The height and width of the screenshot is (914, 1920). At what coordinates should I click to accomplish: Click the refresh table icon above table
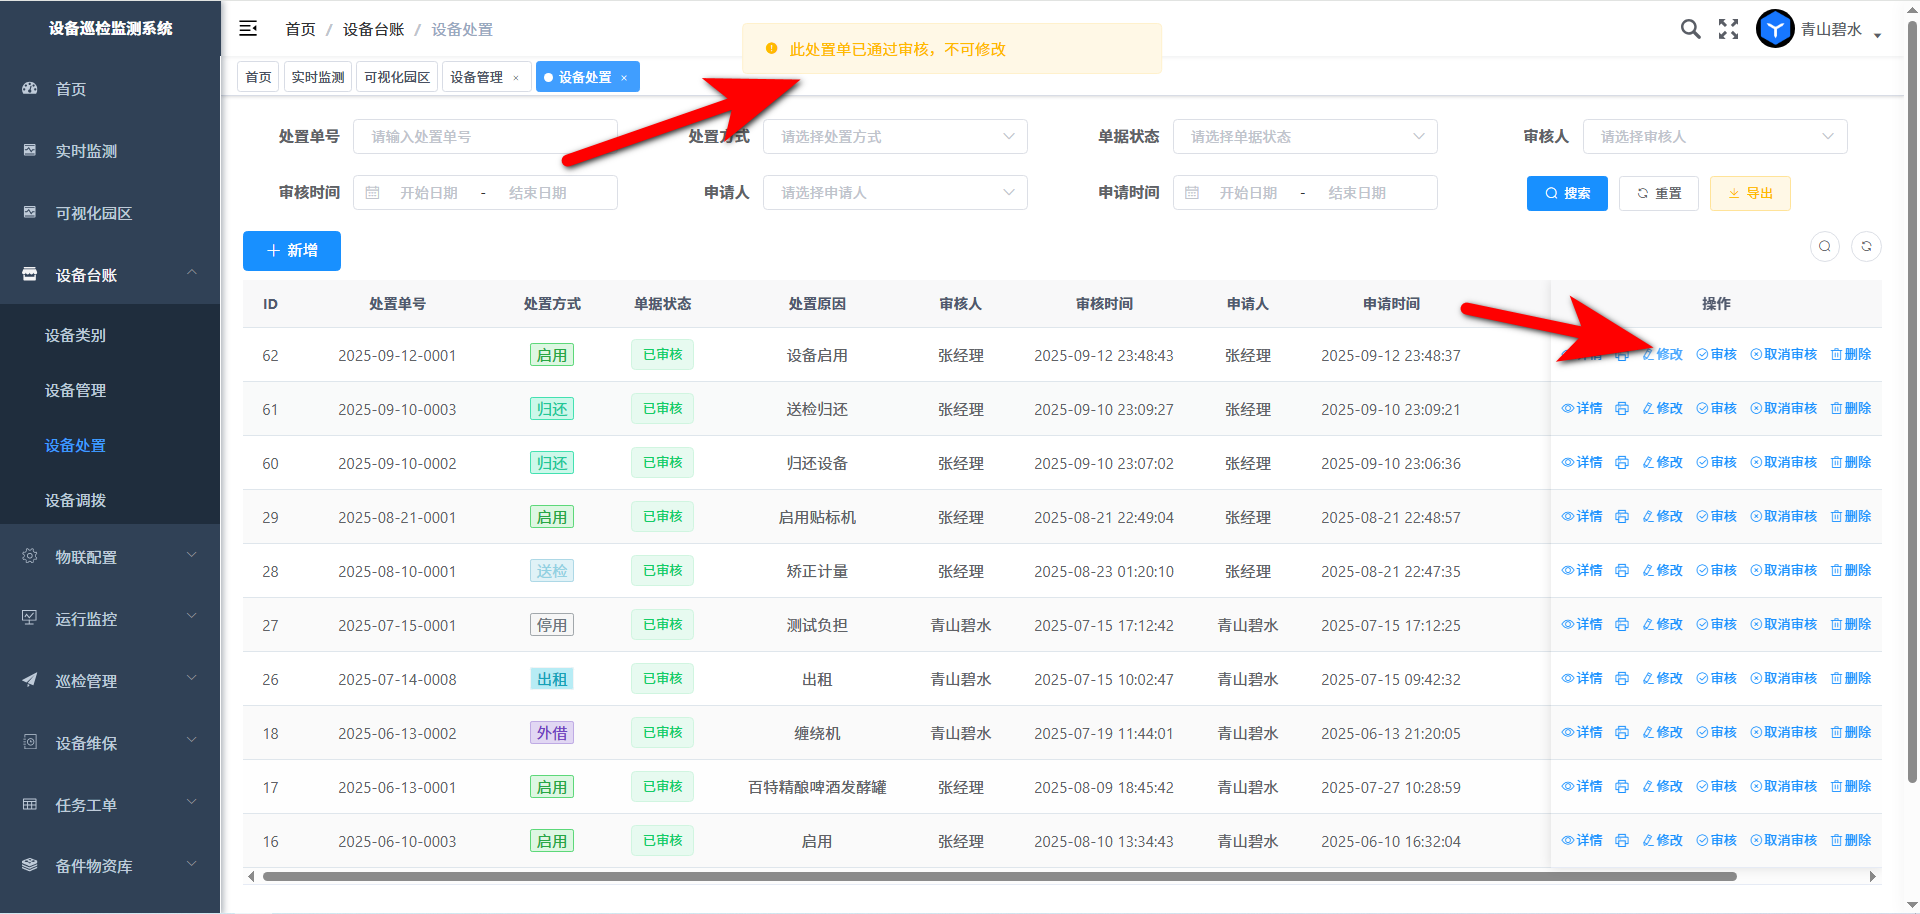(x=1866, y=247)
